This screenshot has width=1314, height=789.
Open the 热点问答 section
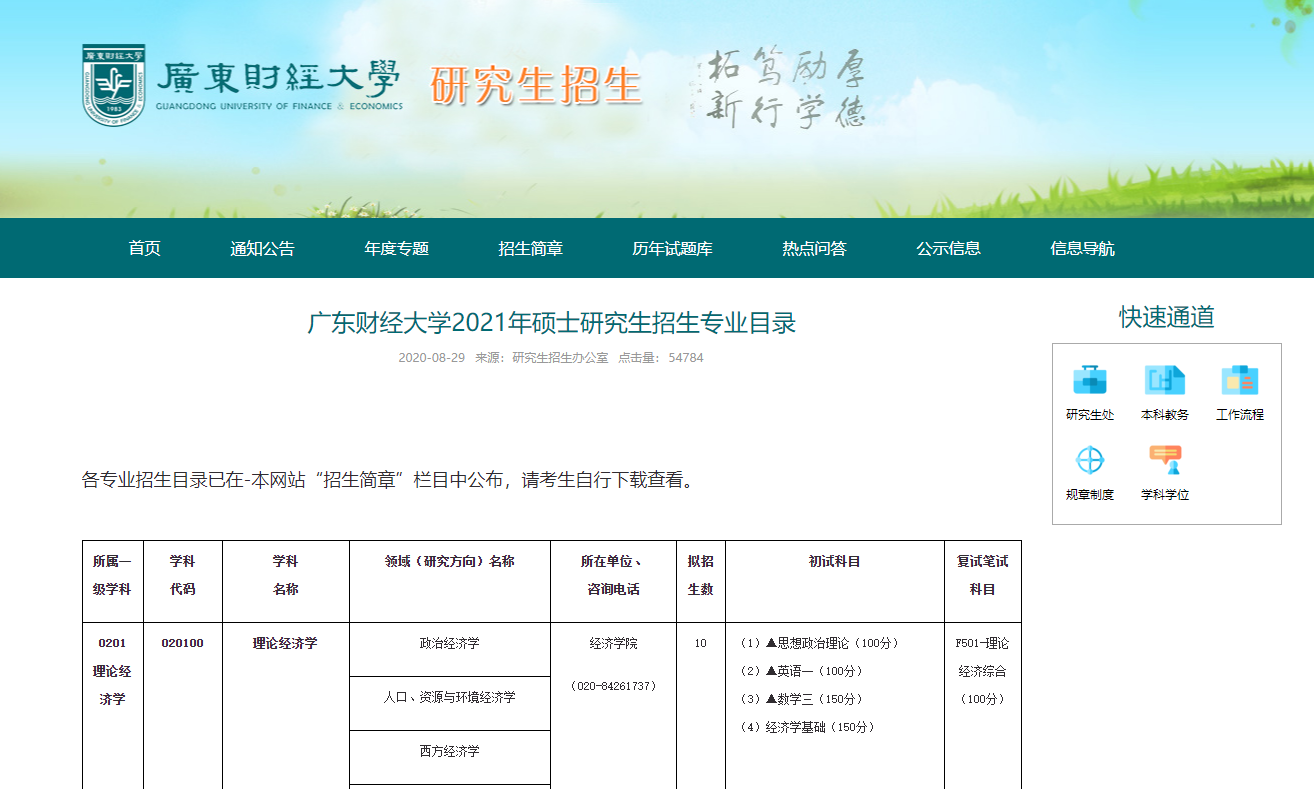(814, 249)
